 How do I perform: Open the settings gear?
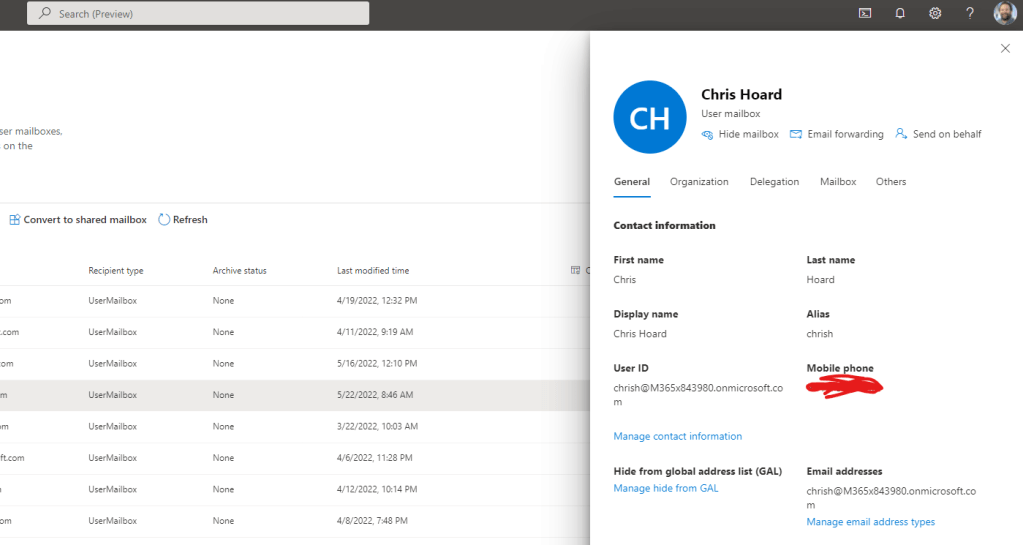point(935,13)
